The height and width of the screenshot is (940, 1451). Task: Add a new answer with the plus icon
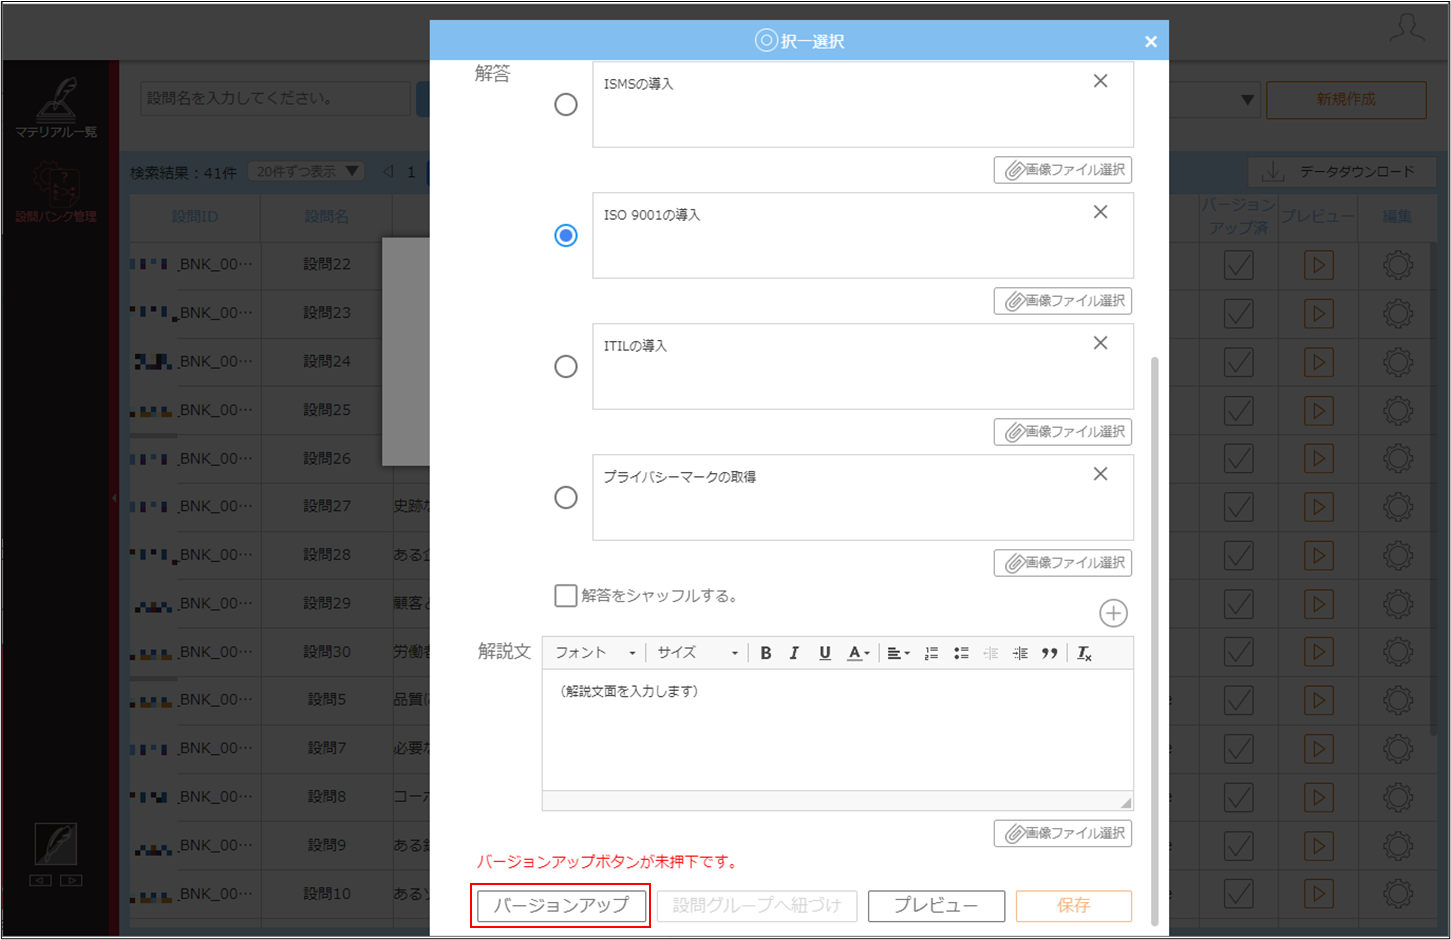tap(1113, 613)
